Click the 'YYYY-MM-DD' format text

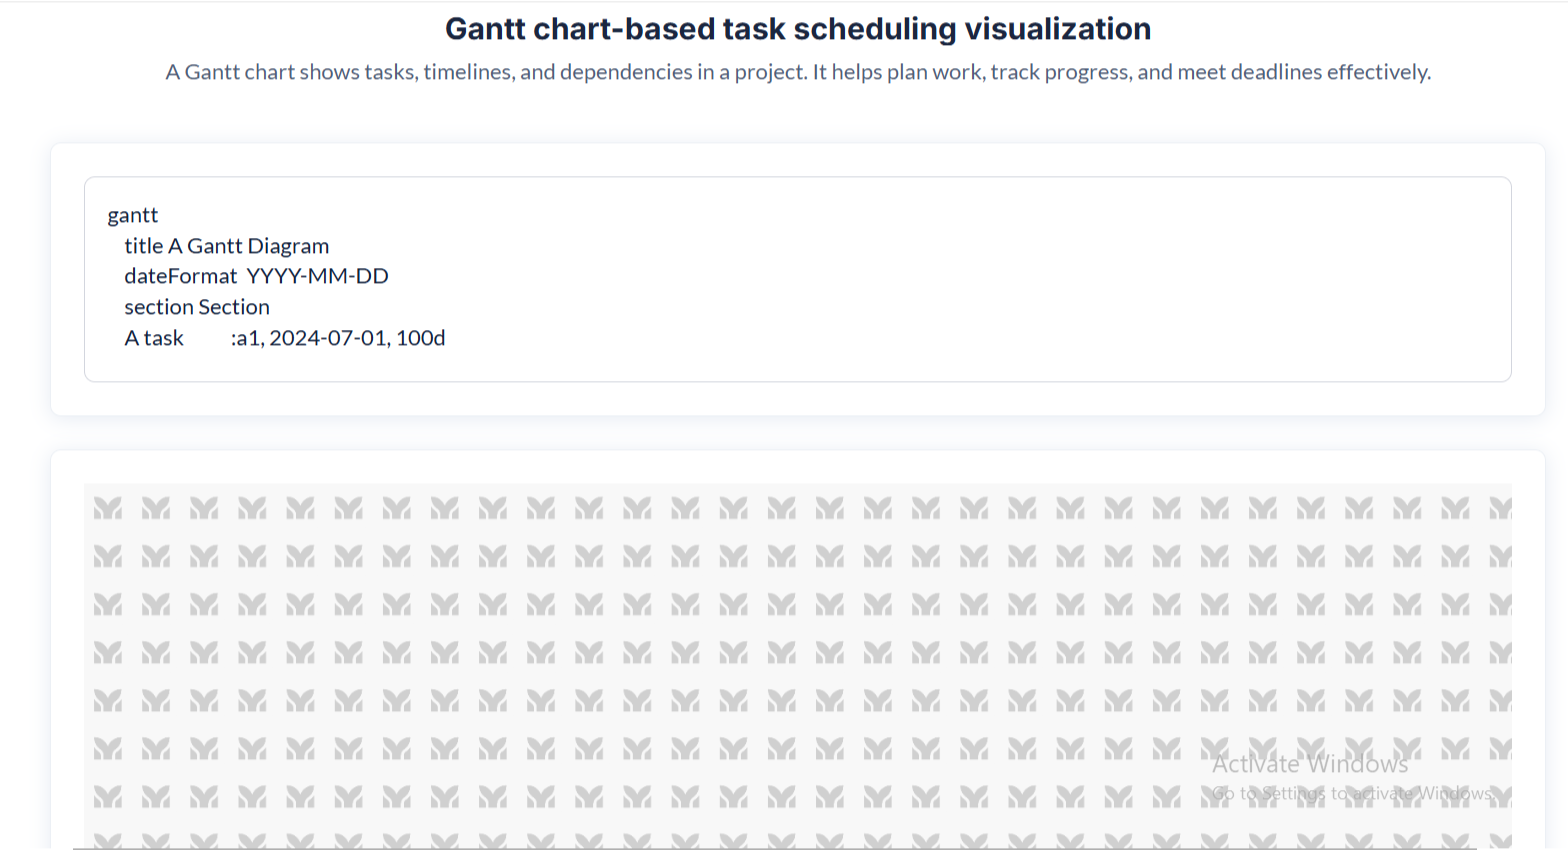click(317, 276)
